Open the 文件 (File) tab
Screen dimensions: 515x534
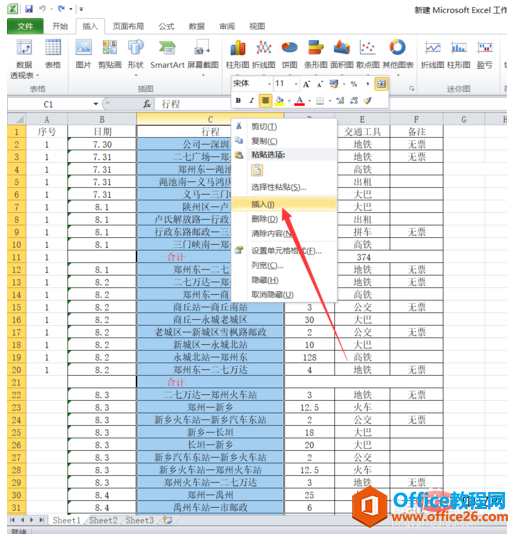point(25,26)
